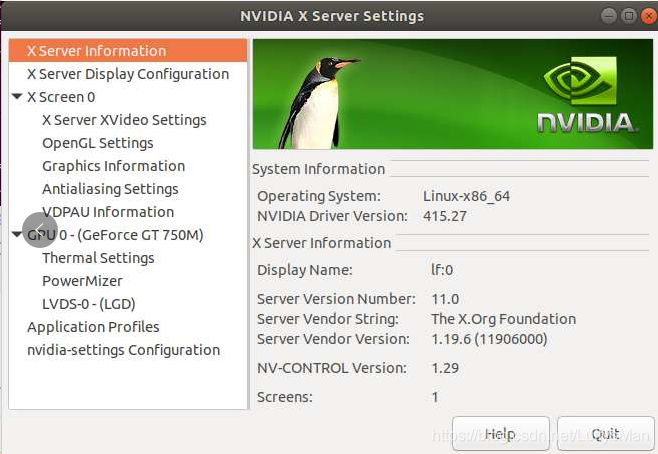Click the 1.19.6 (11906000) vendor version
This screenshot has width=658, height=454.
[x=489, y=339]
